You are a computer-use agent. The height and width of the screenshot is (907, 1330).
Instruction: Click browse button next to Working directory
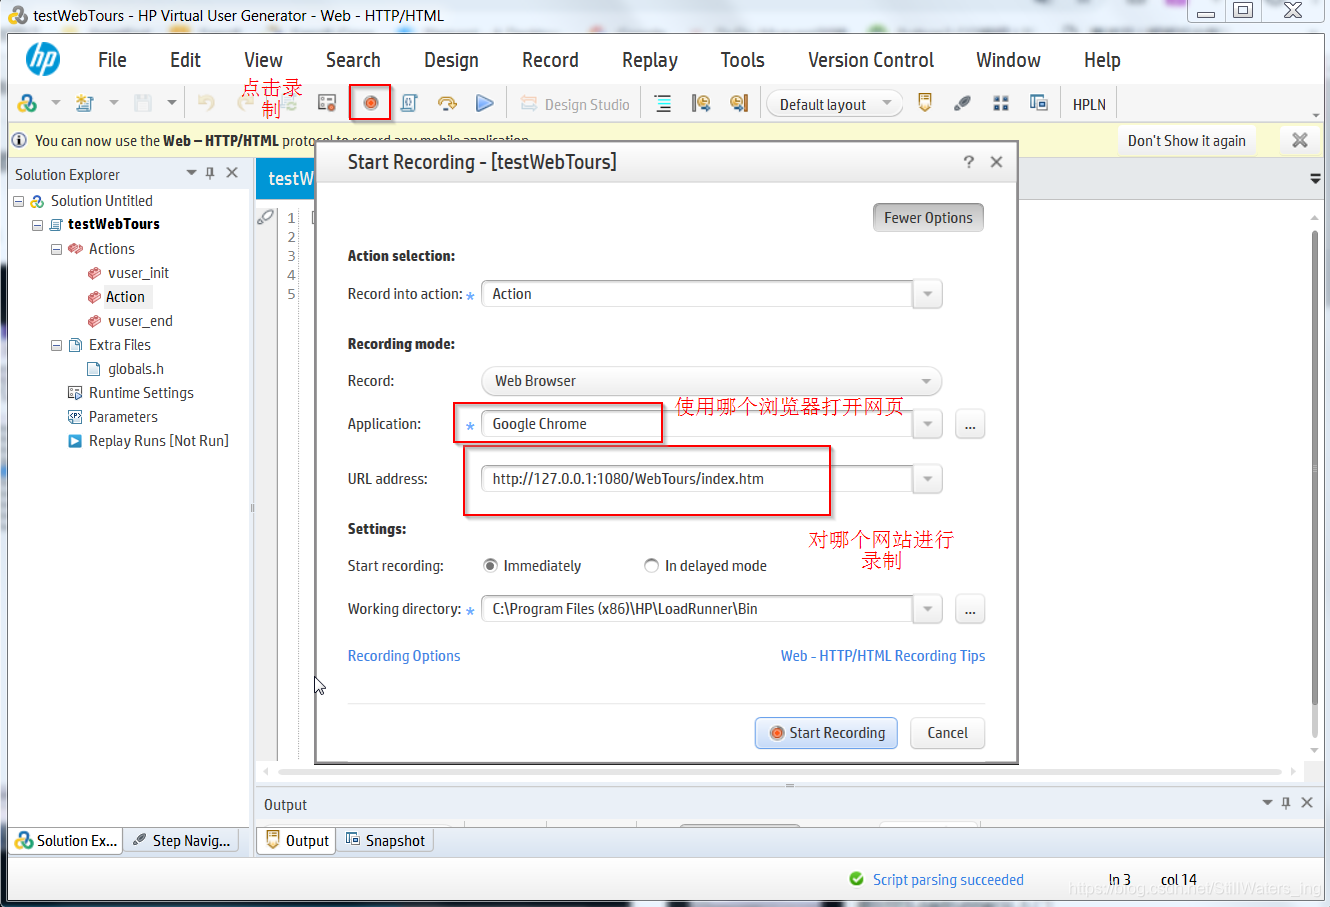pos(970,609)
